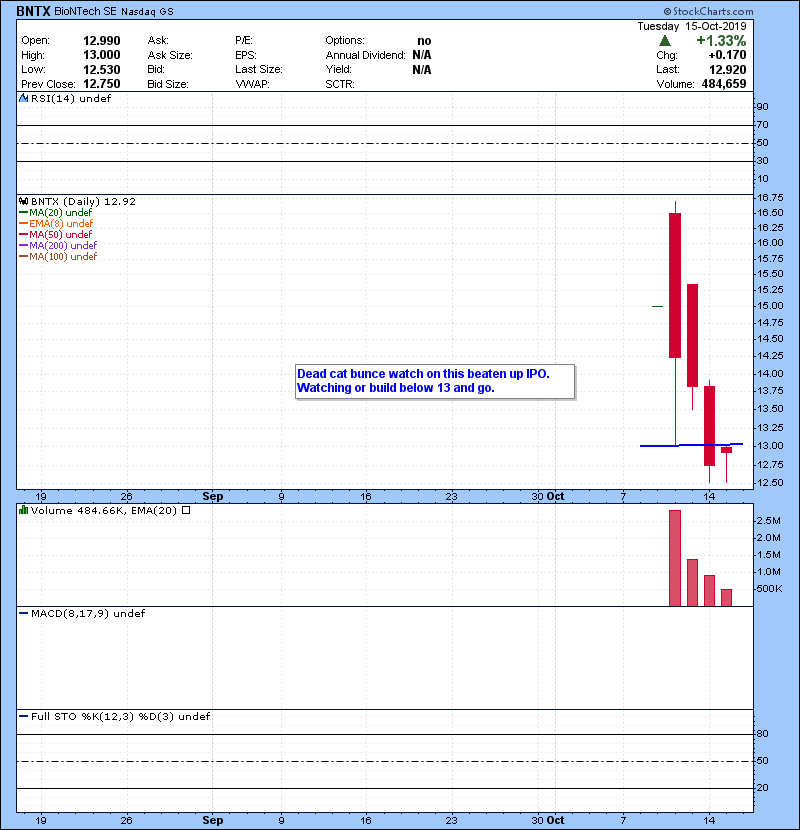Click the BNTX ticker symbol in the header
Viewport: 800px width, 830px height.
pos(33,11)
